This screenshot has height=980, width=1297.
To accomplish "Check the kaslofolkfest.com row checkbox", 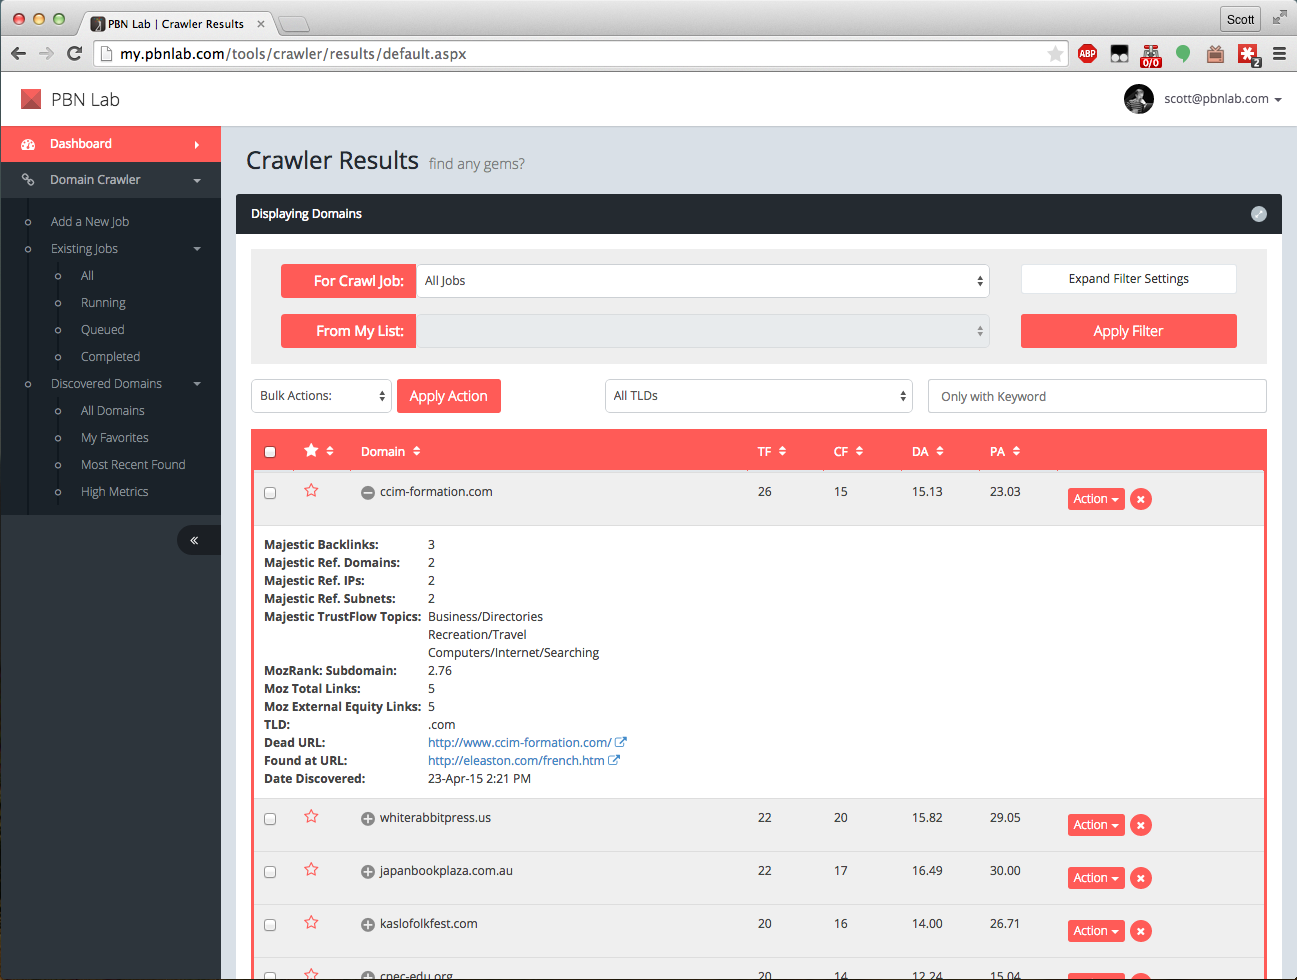I will tap(270, 925).
